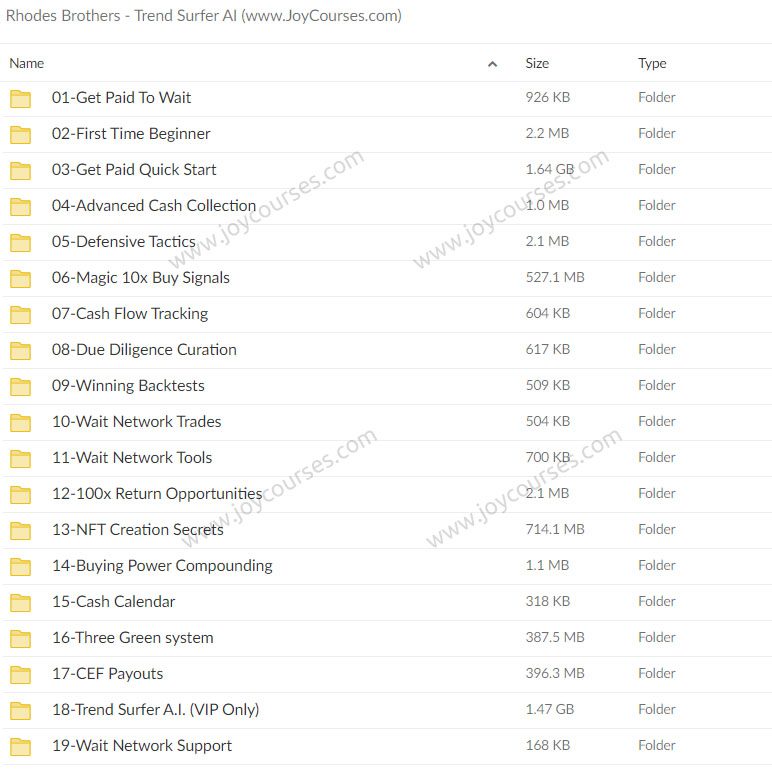Viewport: 772px width, 776px height.
Task: Sort entries by the Type column header
Action: (652, 63)
